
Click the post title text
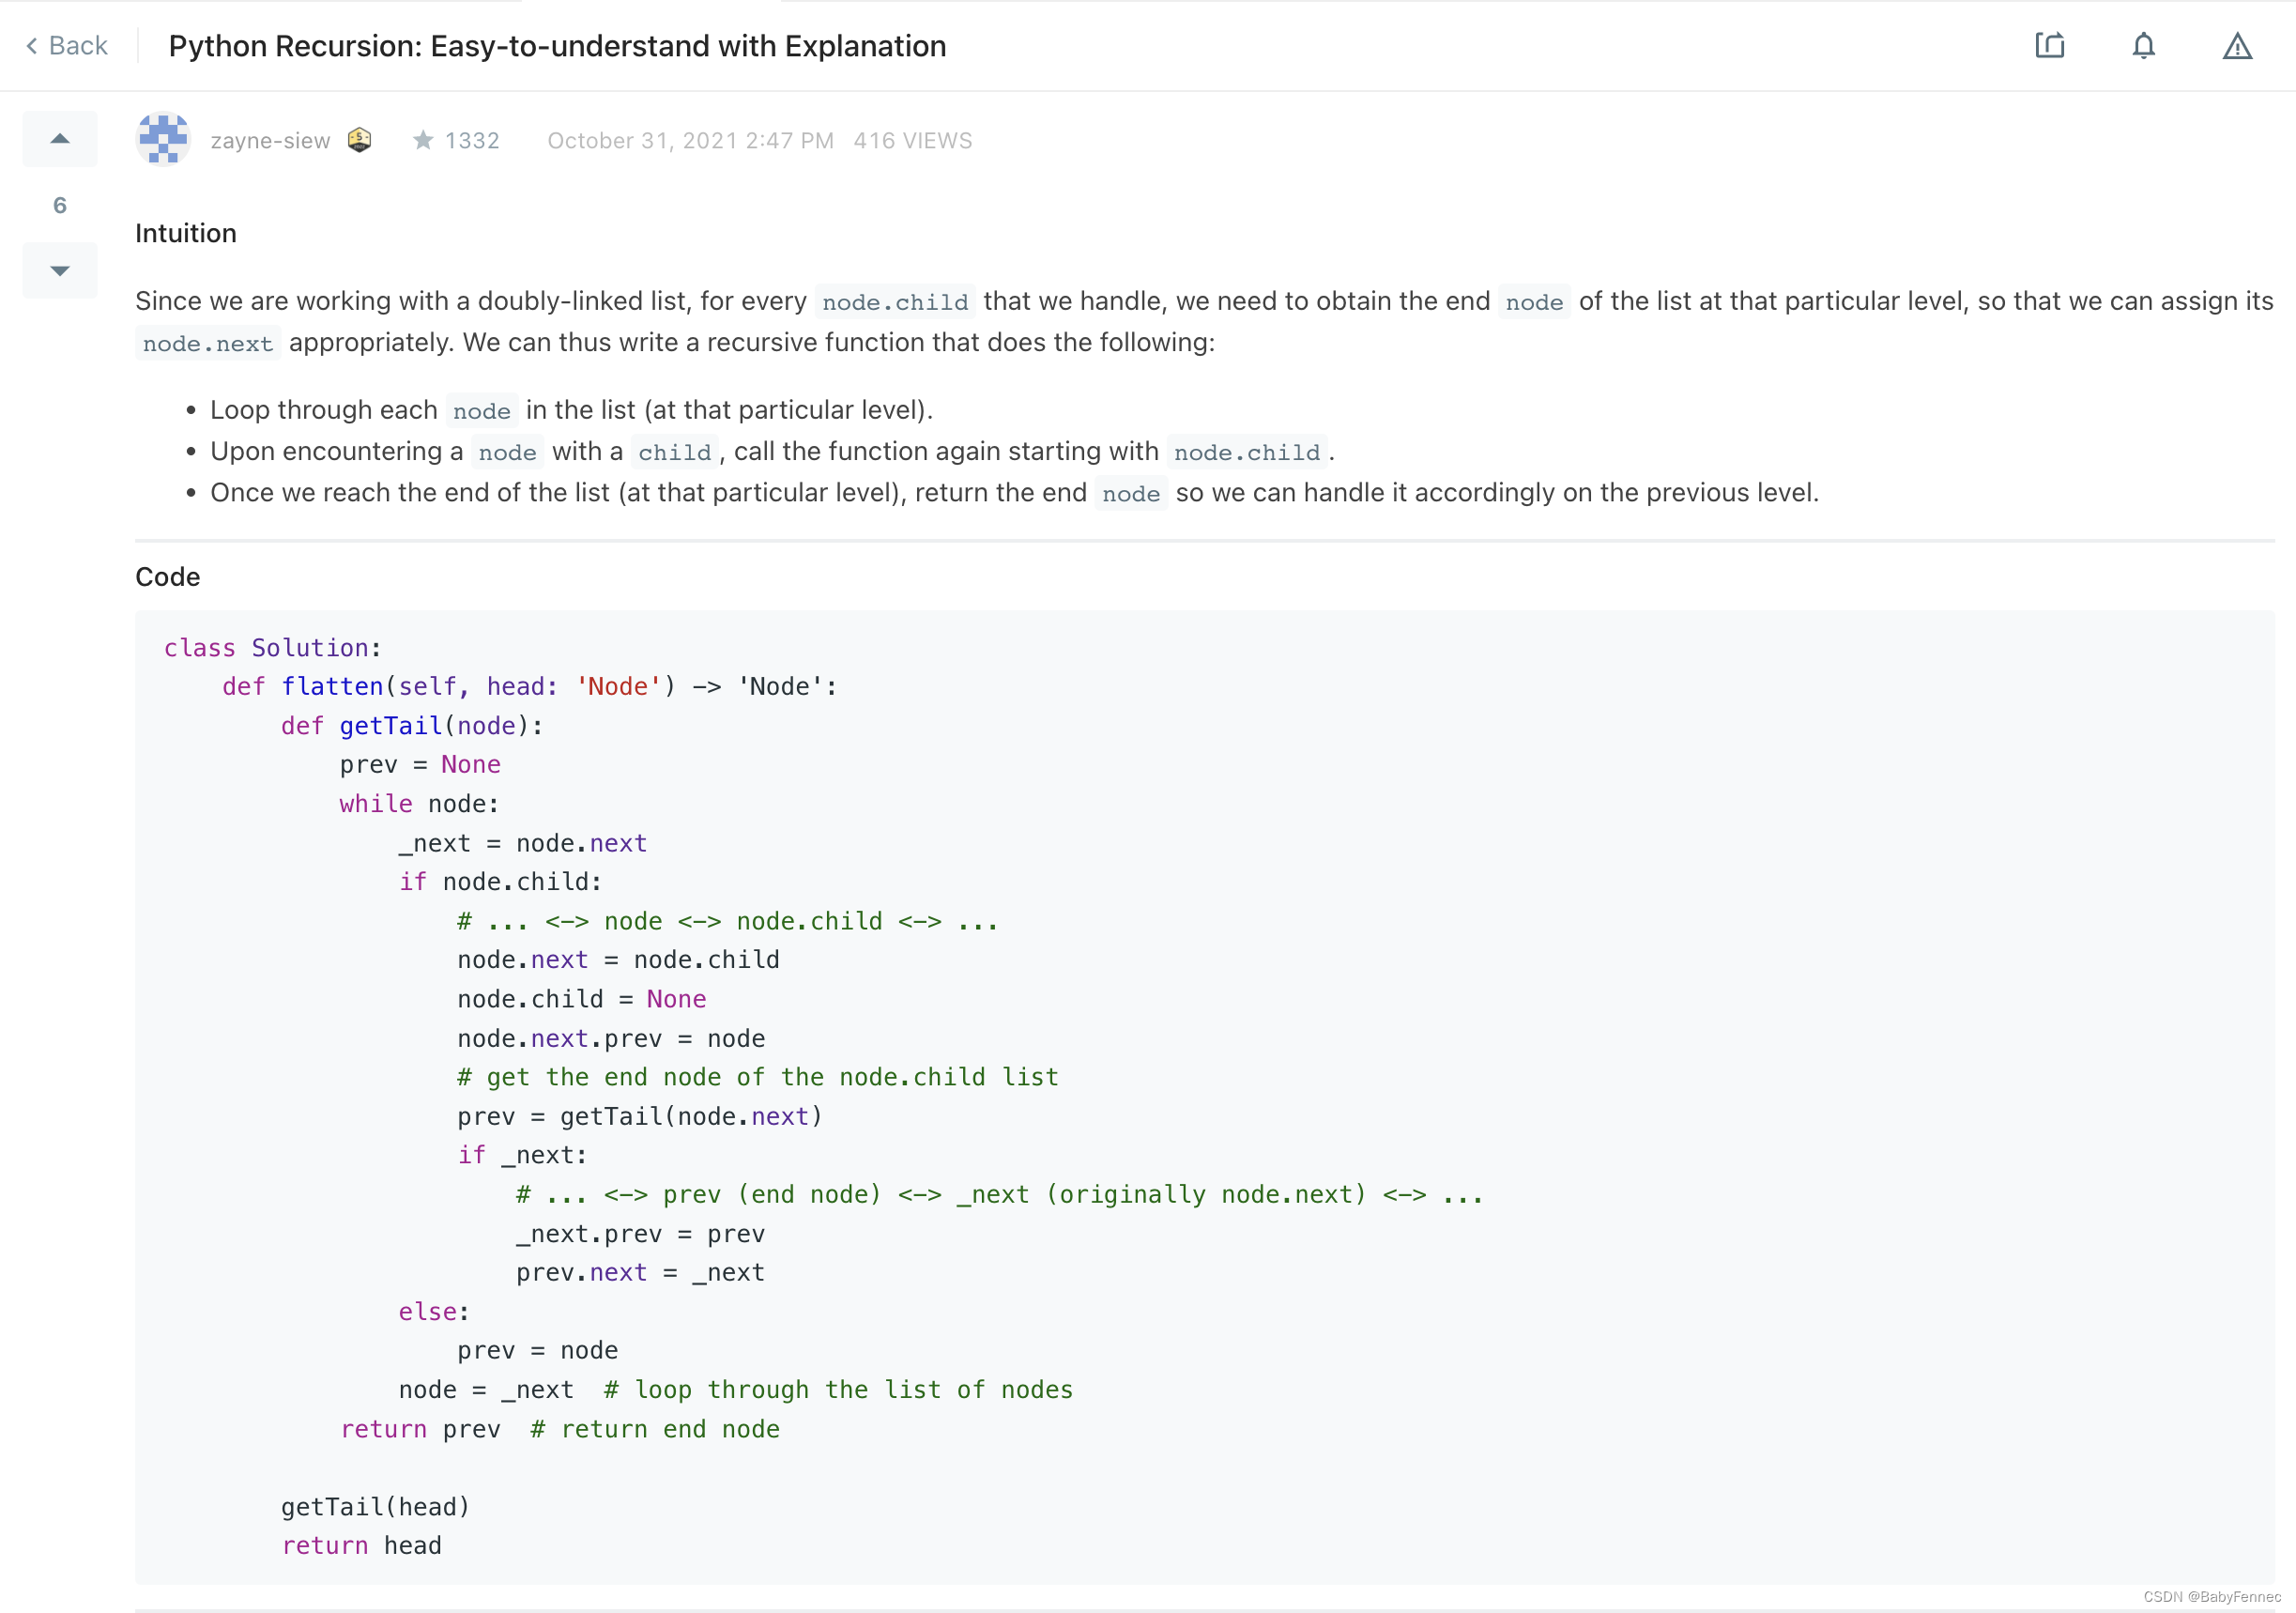(557, 46)
